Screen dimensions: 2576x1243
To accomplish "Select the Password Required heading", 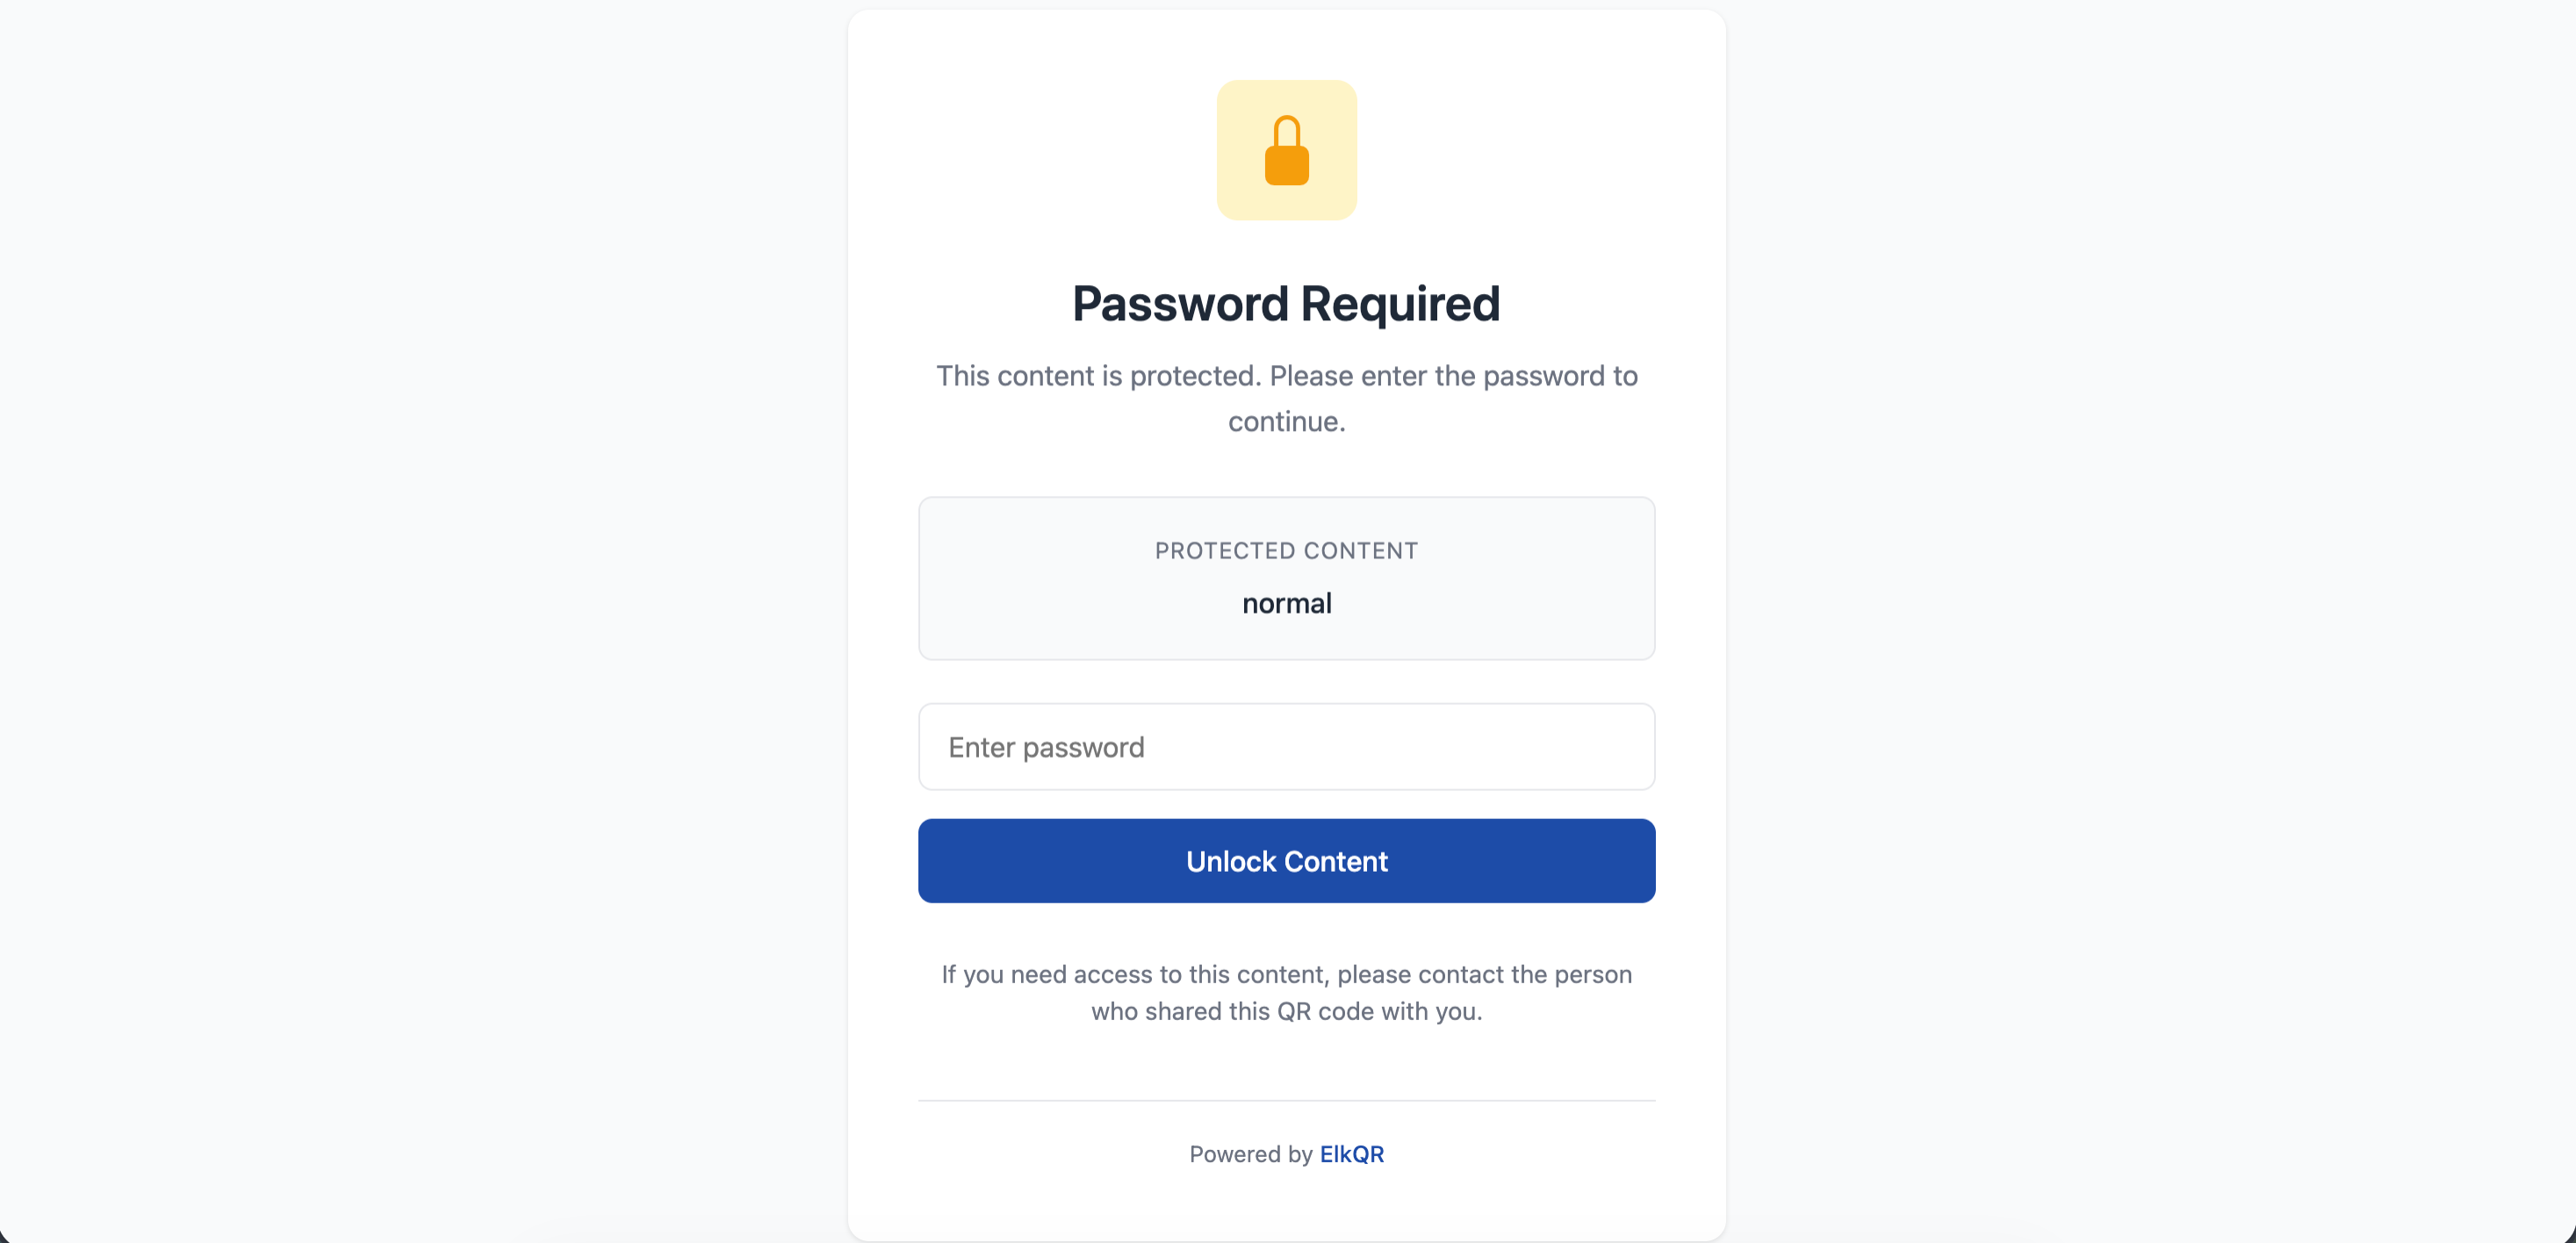I will click(1286, 303).
